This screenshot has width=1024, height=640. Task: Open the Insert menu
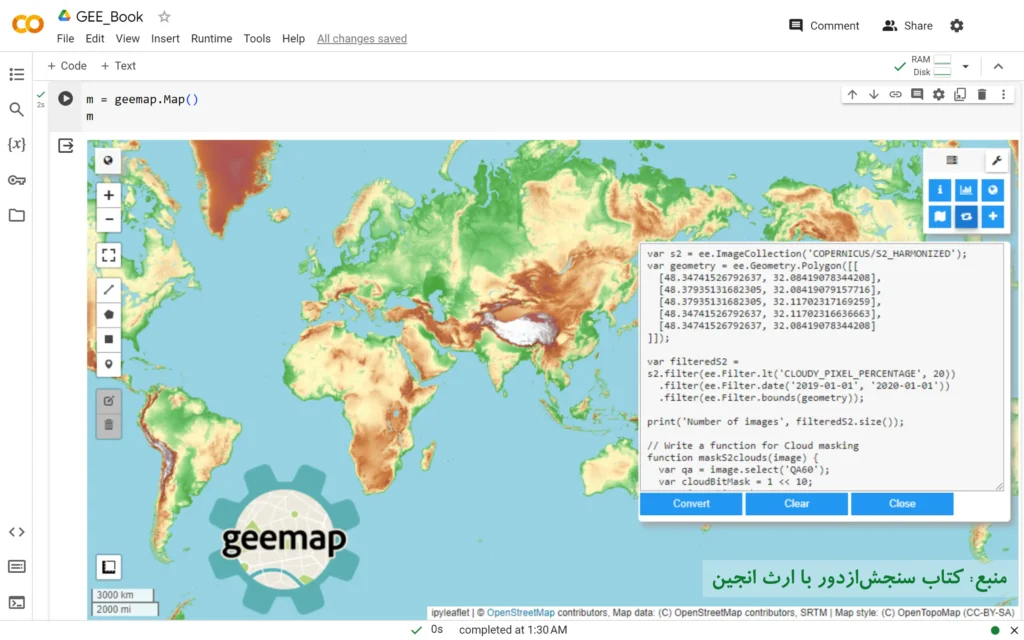[x=165, y=39]
